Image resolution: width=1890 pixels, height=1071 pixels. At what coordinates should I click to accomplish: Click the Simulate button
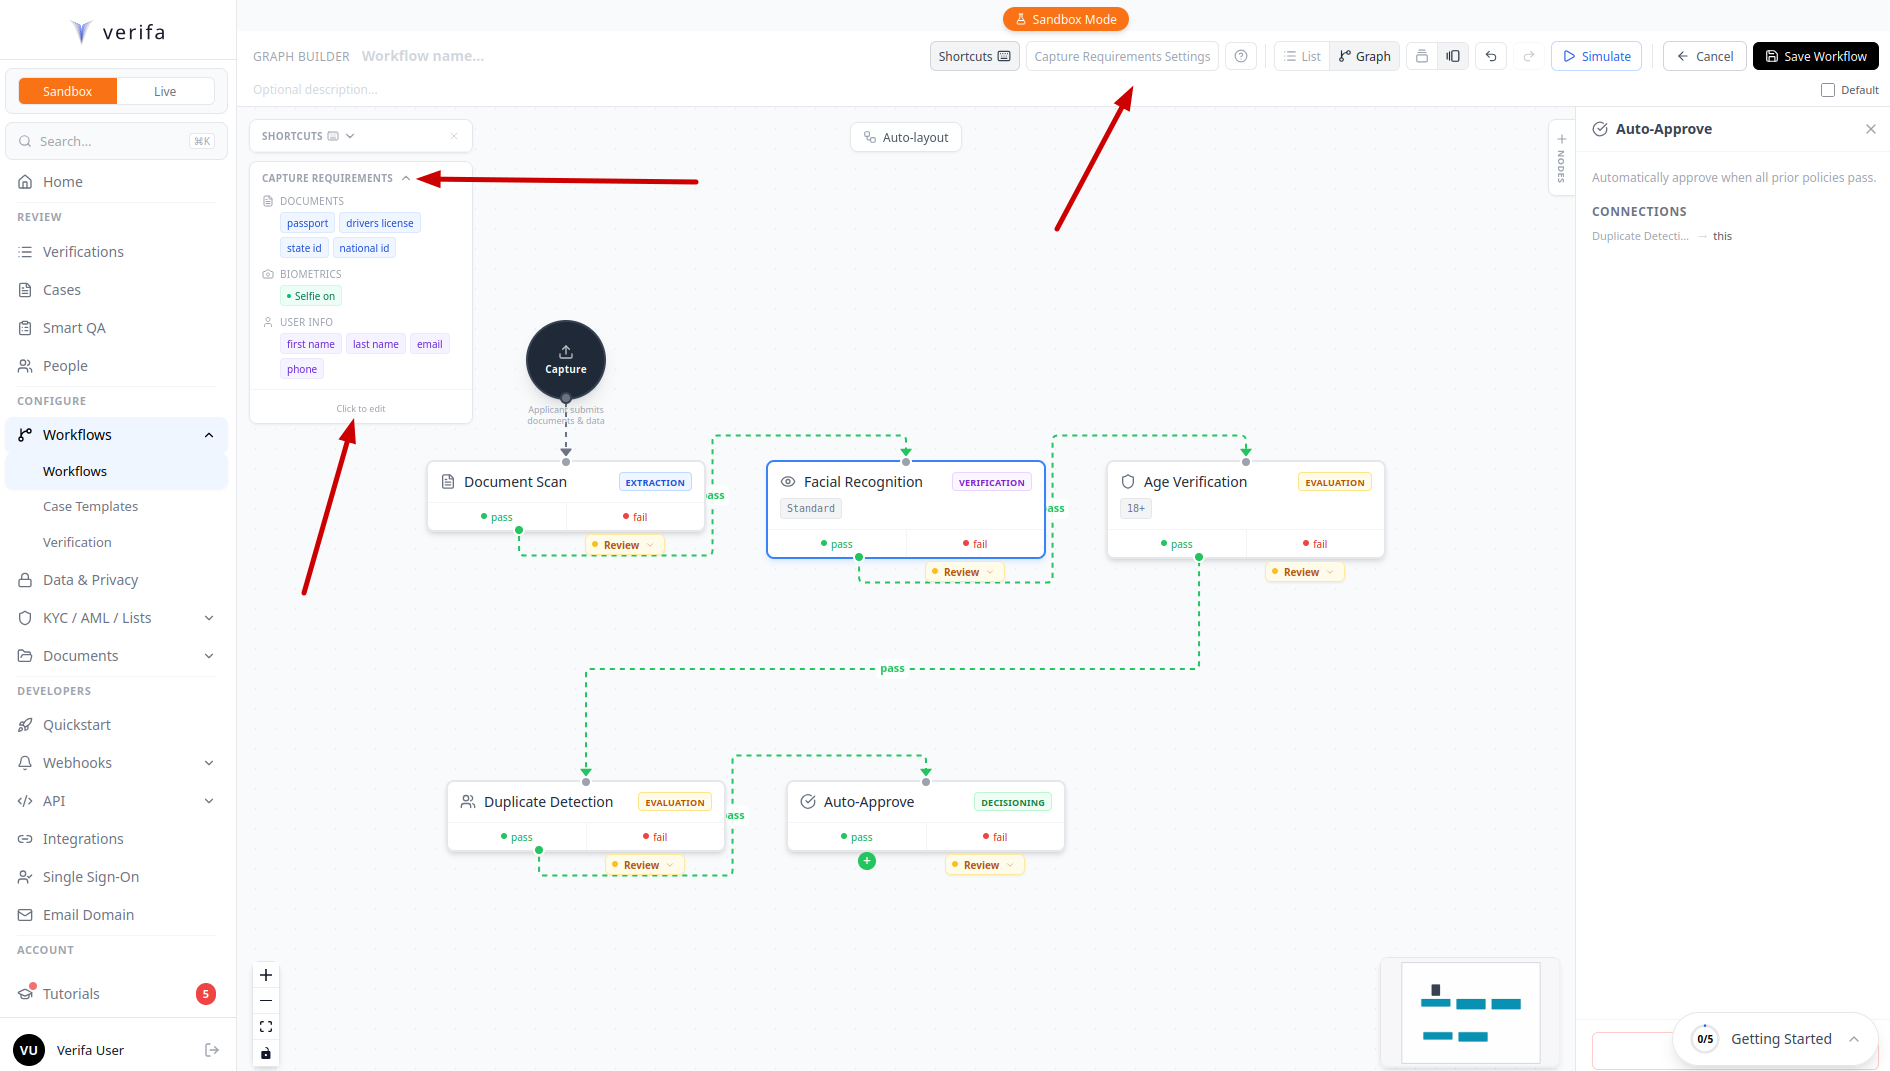[1597, 56]
